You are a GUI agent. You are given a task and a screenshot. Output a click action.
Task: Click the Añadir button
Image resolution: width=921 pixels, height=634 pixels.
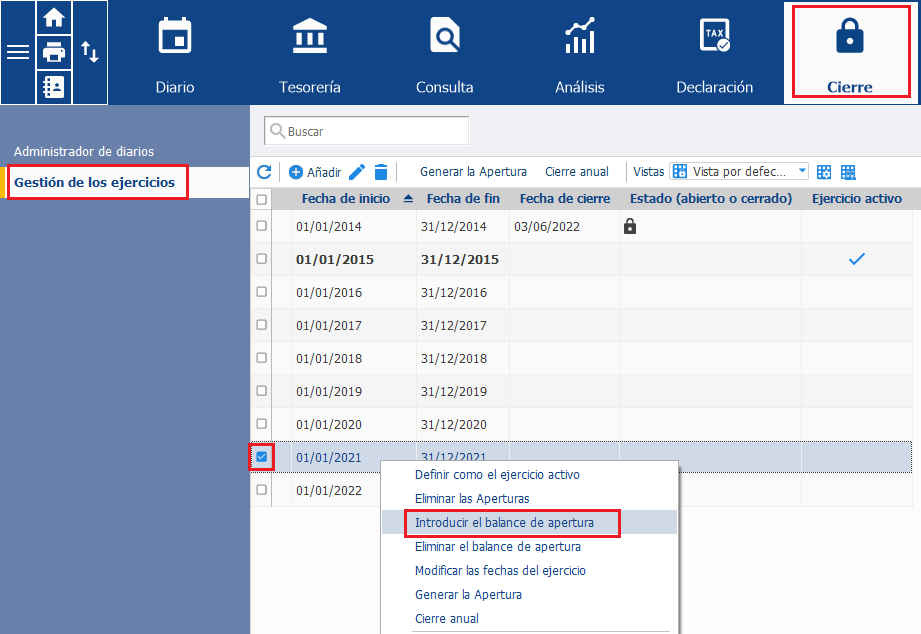[x=315, y=172]
